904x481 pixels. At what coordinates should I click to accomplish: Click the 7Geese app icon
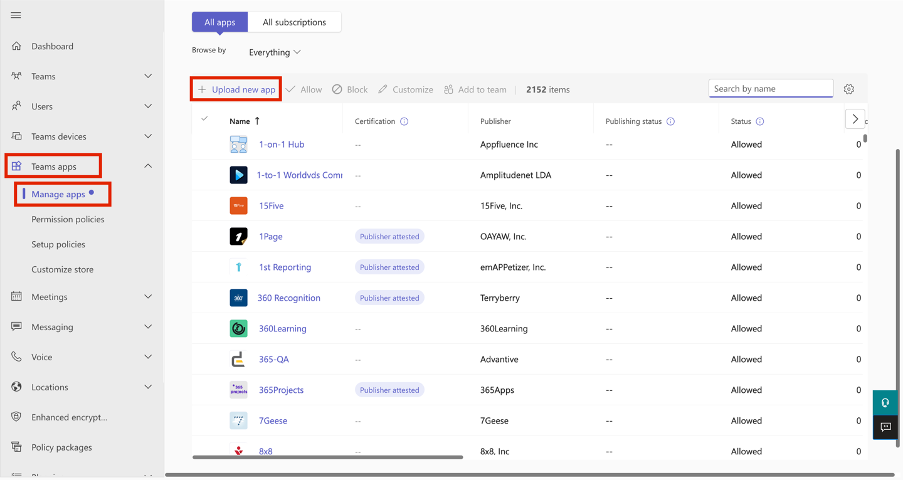239,420
